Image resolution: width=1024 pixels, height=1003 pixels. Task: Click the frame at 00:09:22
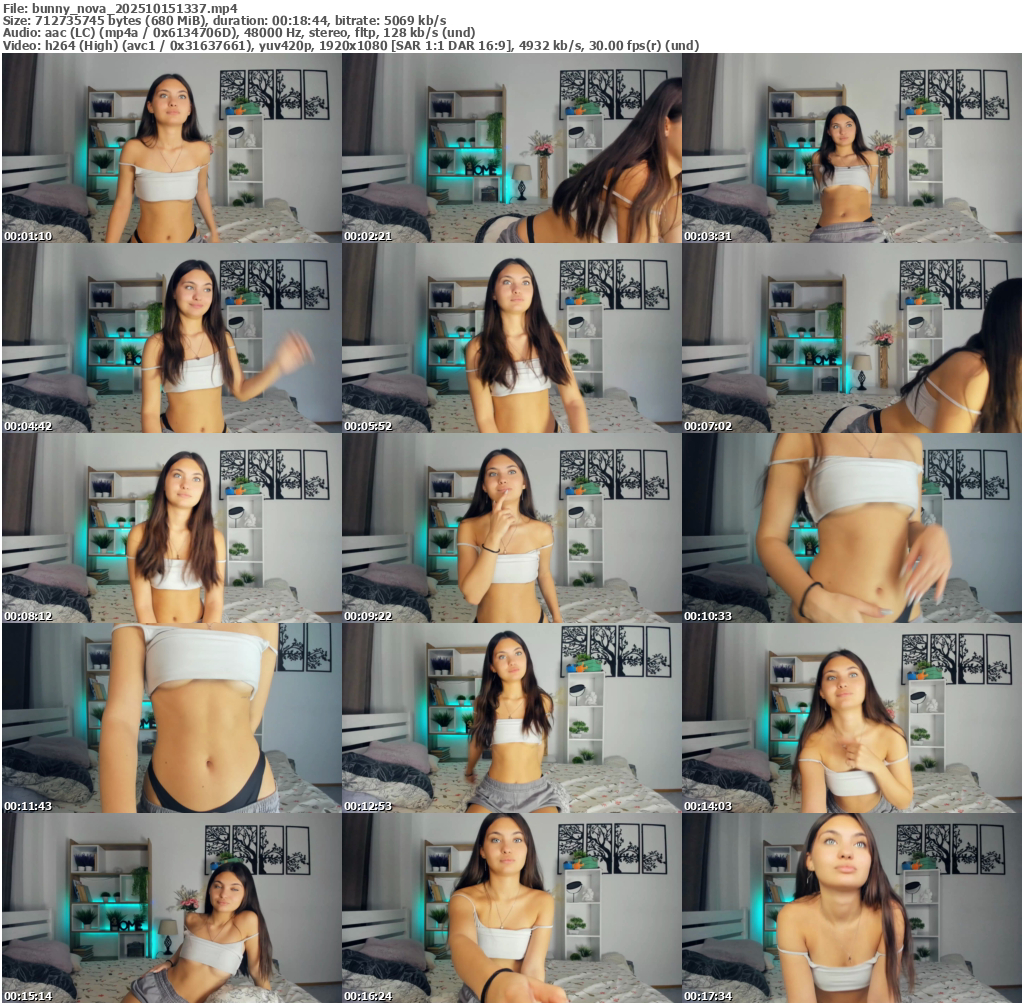click(x=511, y=528)
